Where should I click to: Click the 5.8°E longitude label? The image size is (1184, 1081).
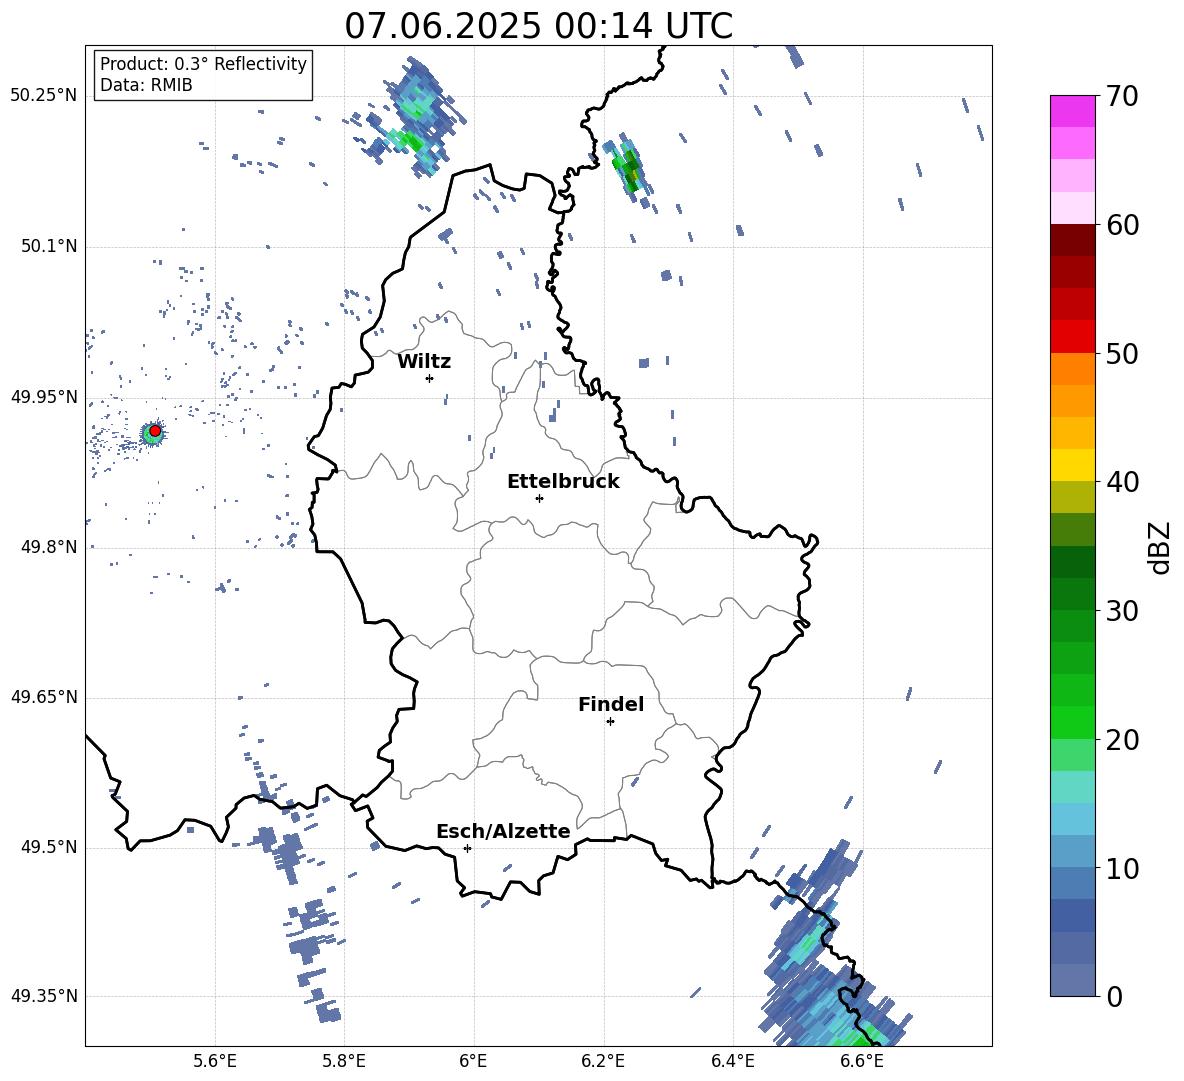tap(344, 1061)
